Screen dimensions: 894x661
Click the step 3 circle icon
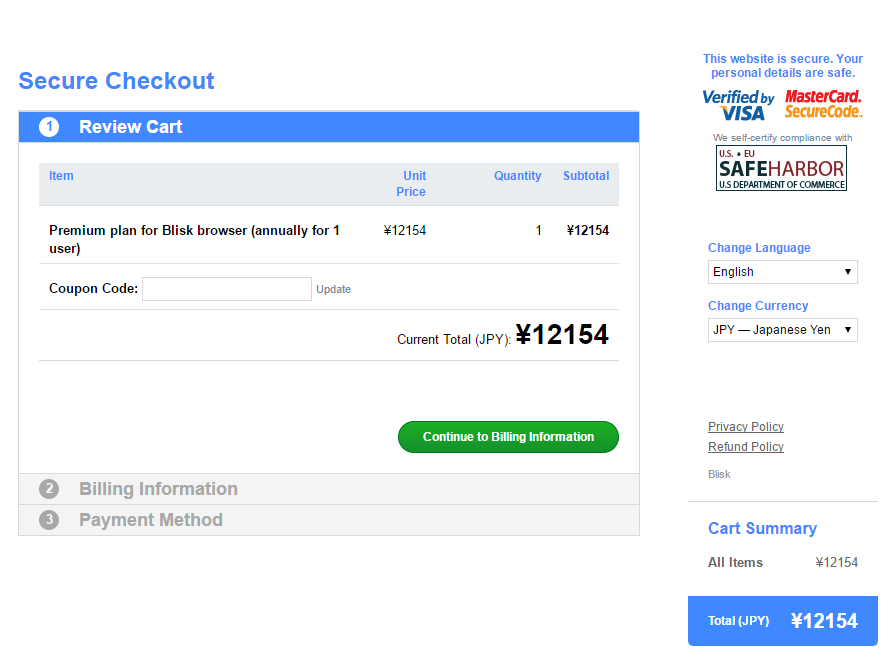click(x=49, y=520)
